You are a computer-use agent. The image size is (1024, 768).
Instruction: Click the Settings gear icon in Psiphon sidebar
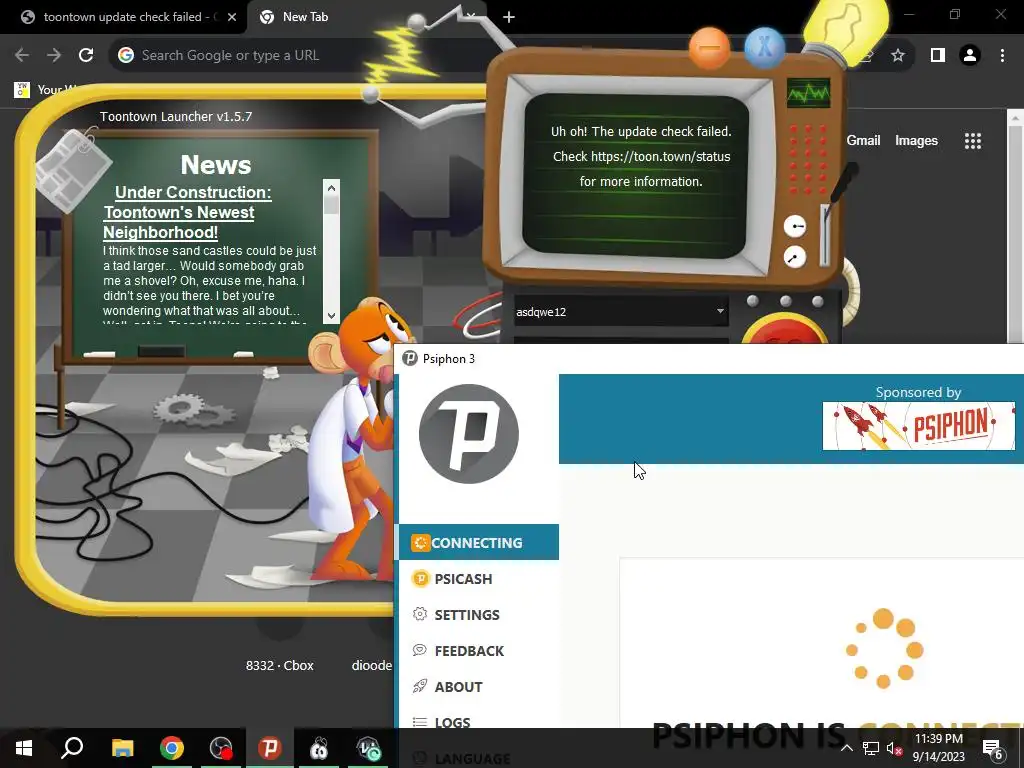tap(420, 614)
